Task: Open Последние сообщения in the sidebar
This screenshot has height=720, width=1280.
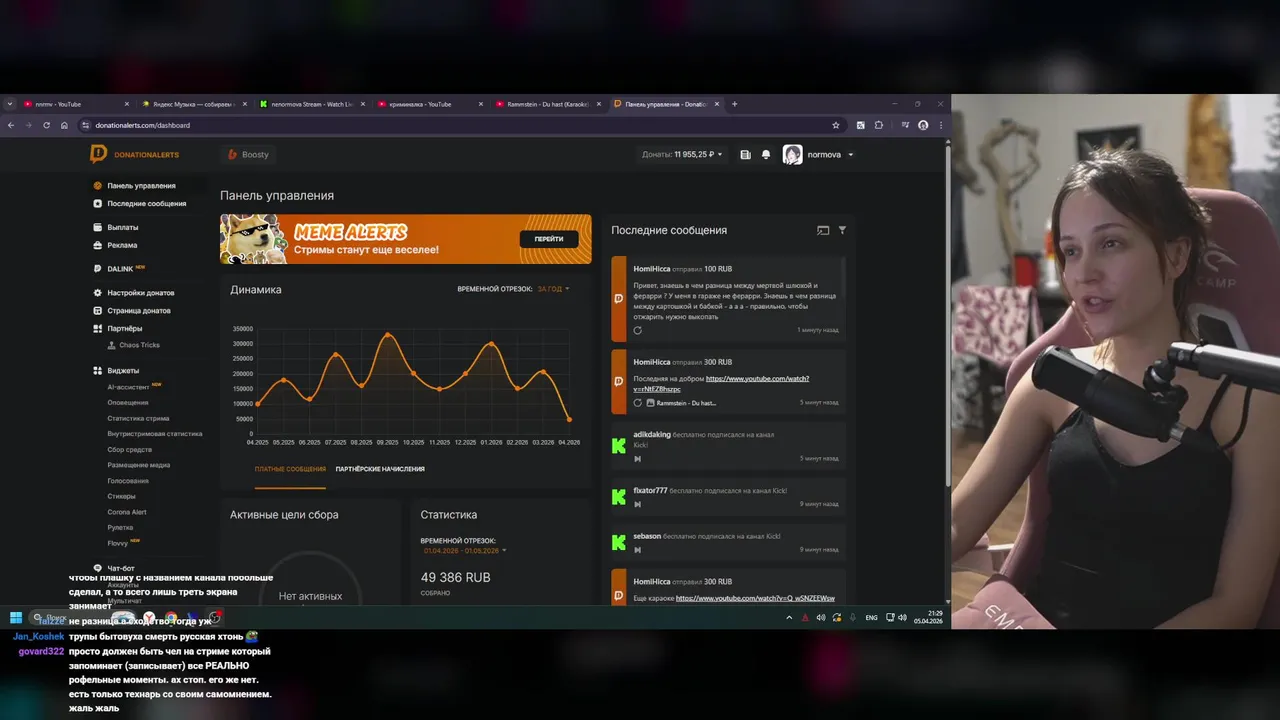Action: (146, 204)
